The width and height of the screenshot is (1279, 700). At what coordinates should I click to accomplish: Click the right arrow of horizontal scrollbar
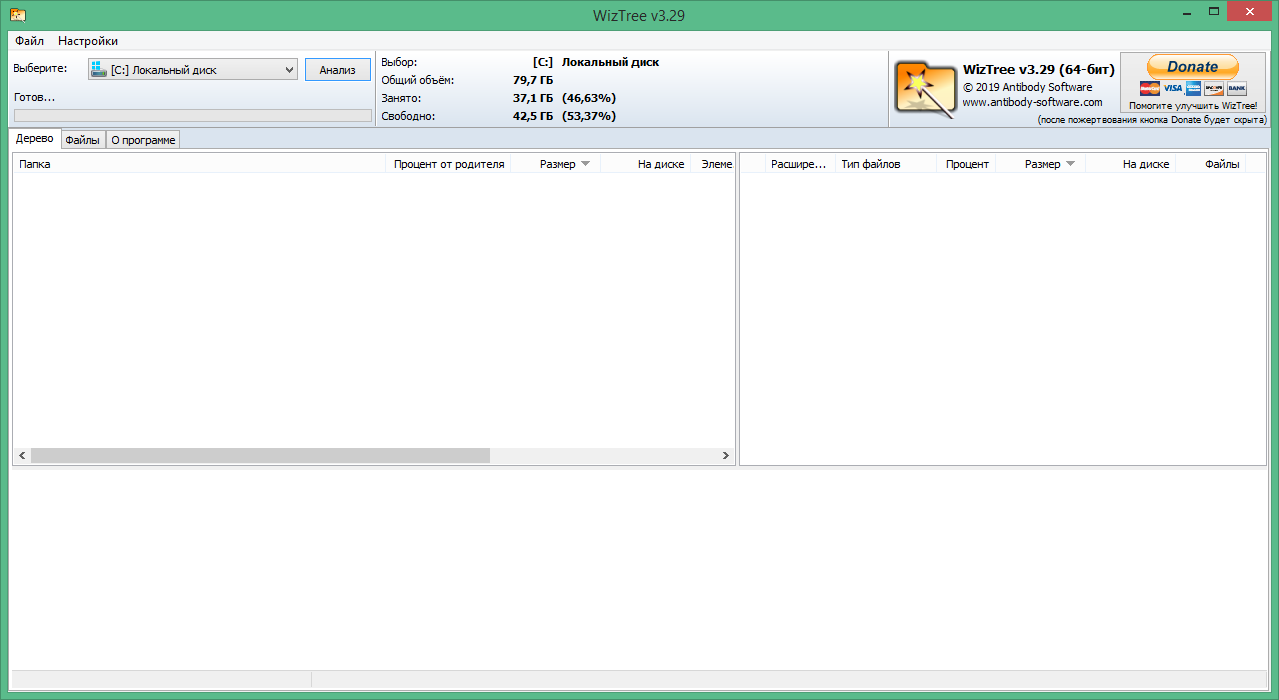[x=726, y=455]
